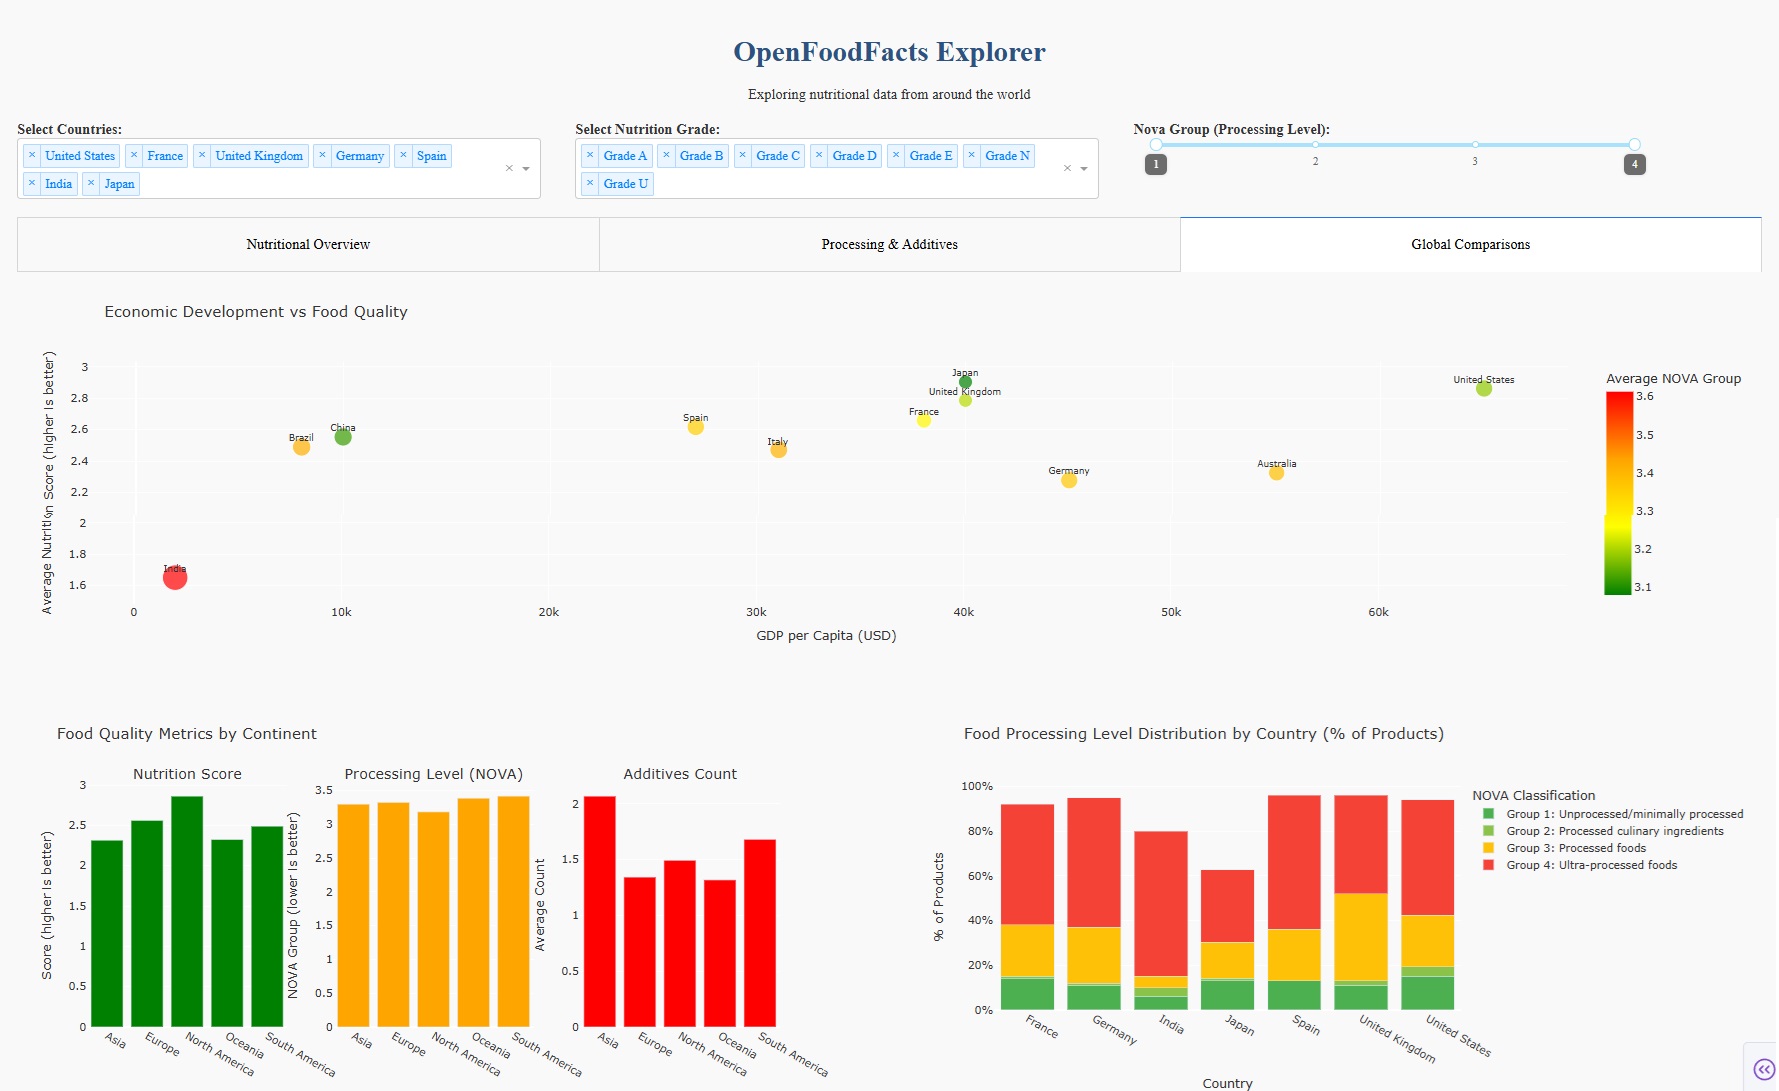Clear all selected nutrition grades
The height and width of the screenshot is (1091, 1779).
click(x=1067, y=168)
